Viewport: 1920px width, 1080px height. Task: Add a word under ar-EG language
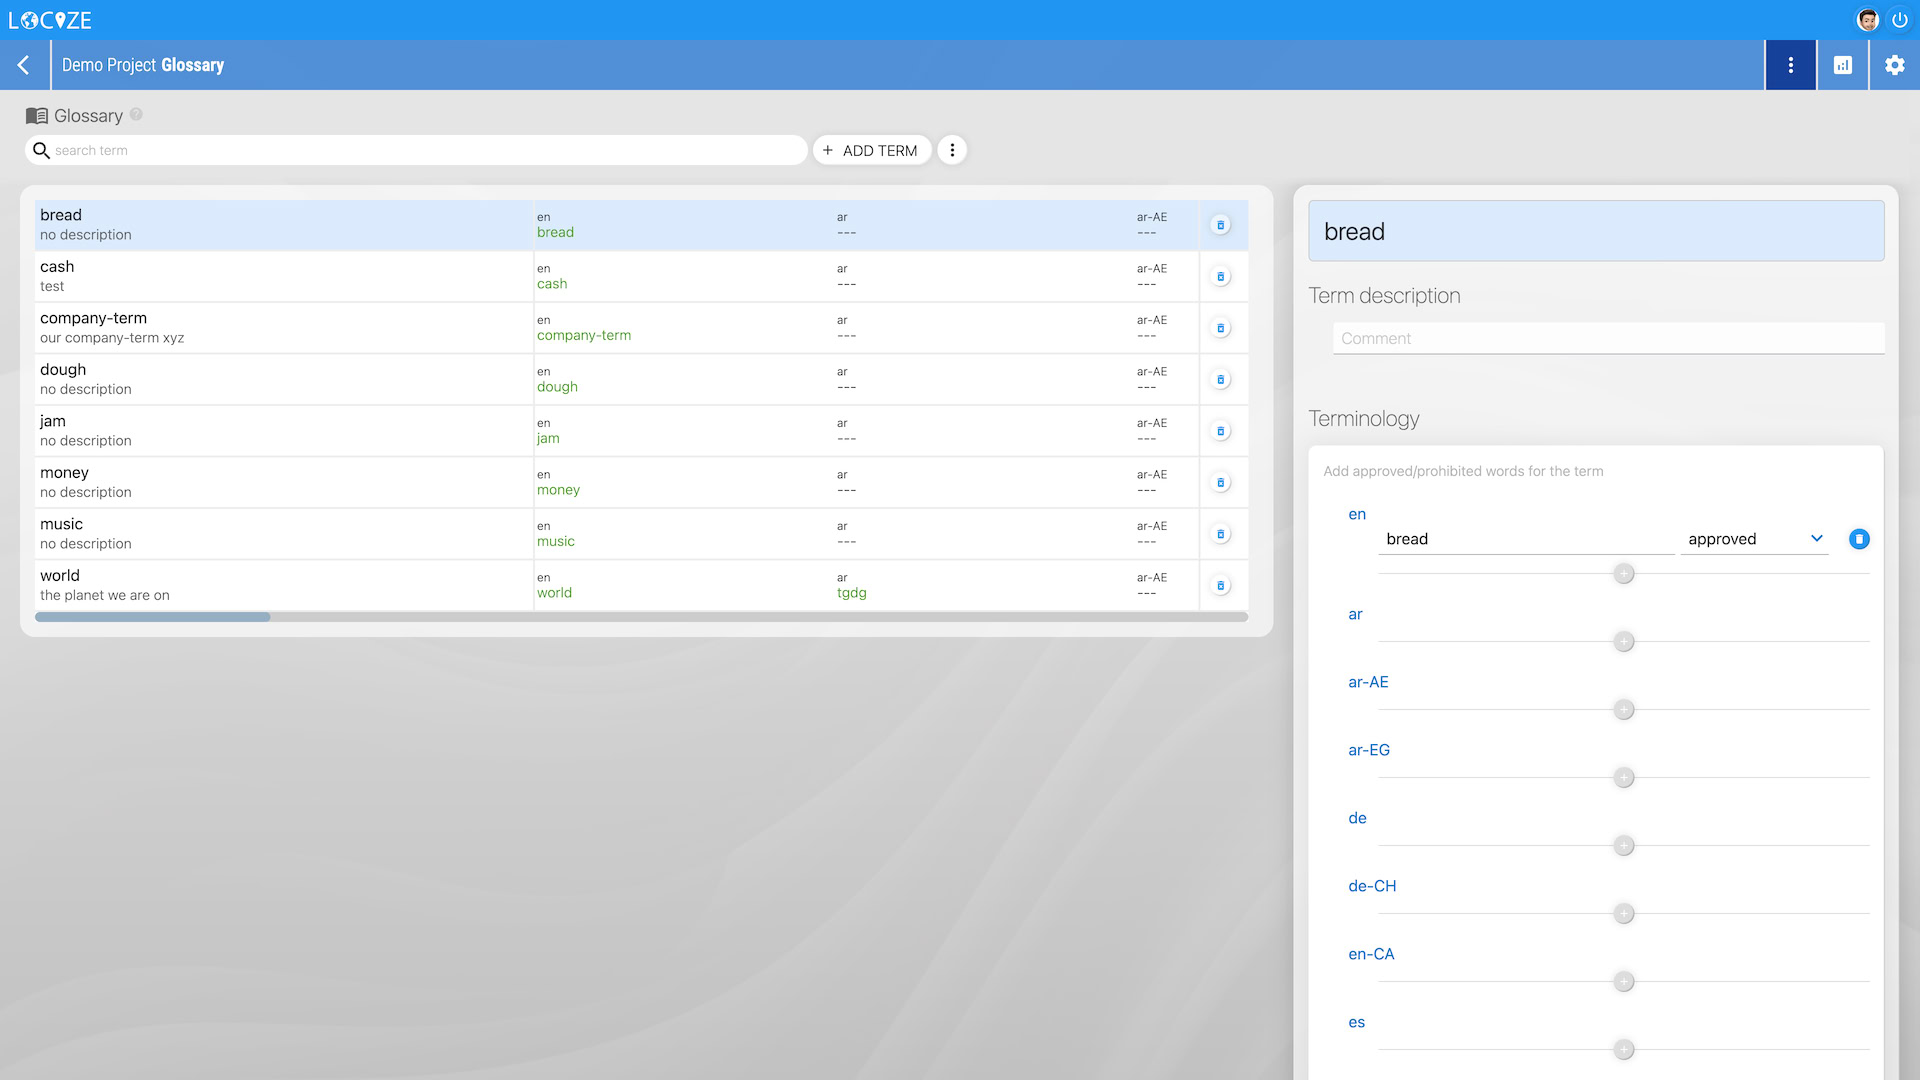pyautogui.click(x=1624, y=778)
